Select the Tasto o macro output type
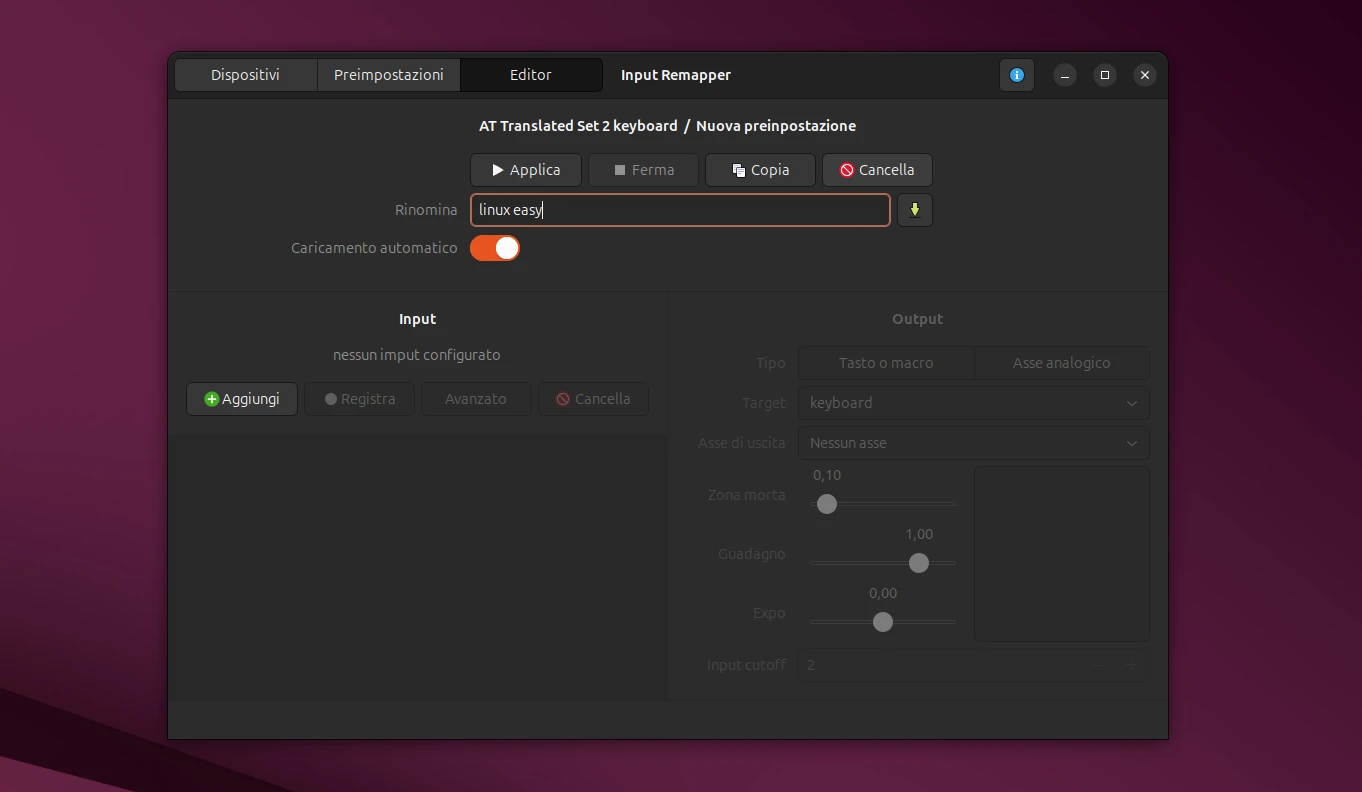Image resolution: width=1362 pixels, height=792 pixels. pyautogui.click(x=884, y=363)
